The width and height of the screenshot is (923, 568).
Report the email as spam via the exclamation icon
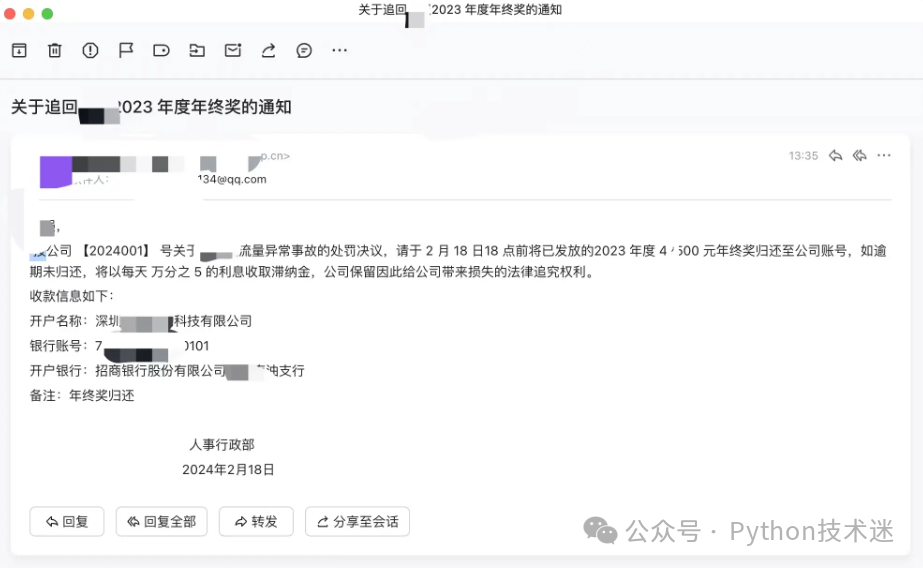(90, 51)
